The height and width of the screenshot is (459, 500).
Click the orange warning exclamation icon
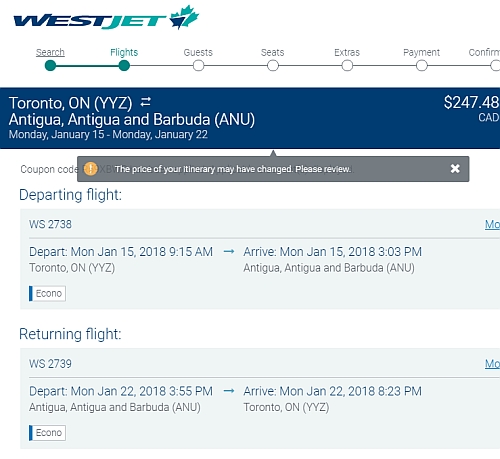[x=90, y=169]
